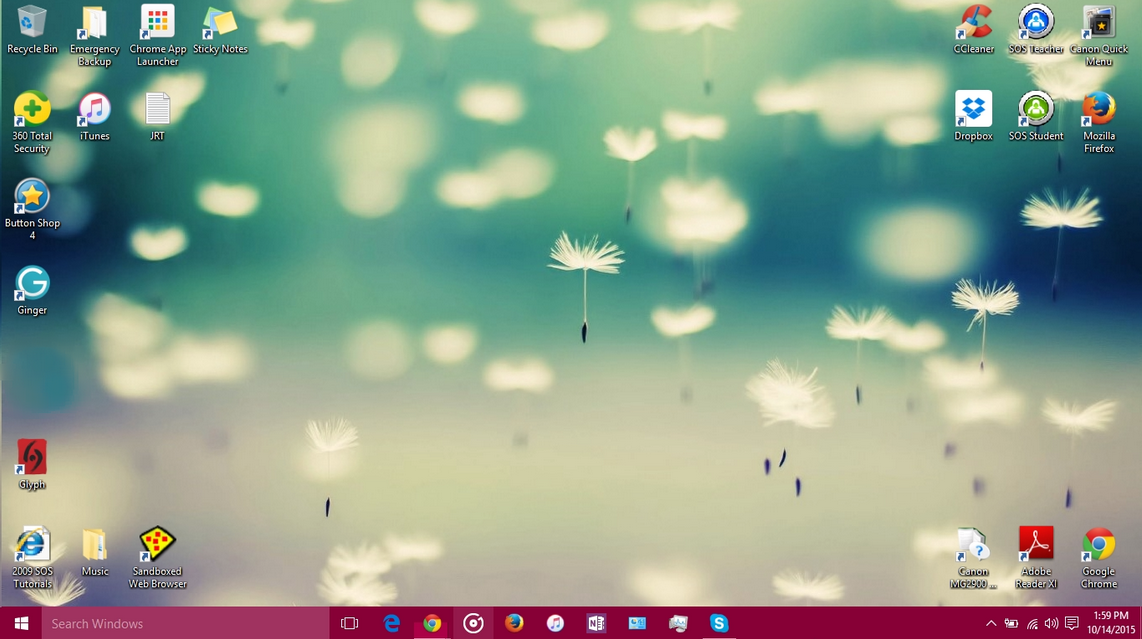Open the monitor-with-chart app on the taskbar
The image size is (1142, 639).
pyautogui.click(x=678, y=624)
